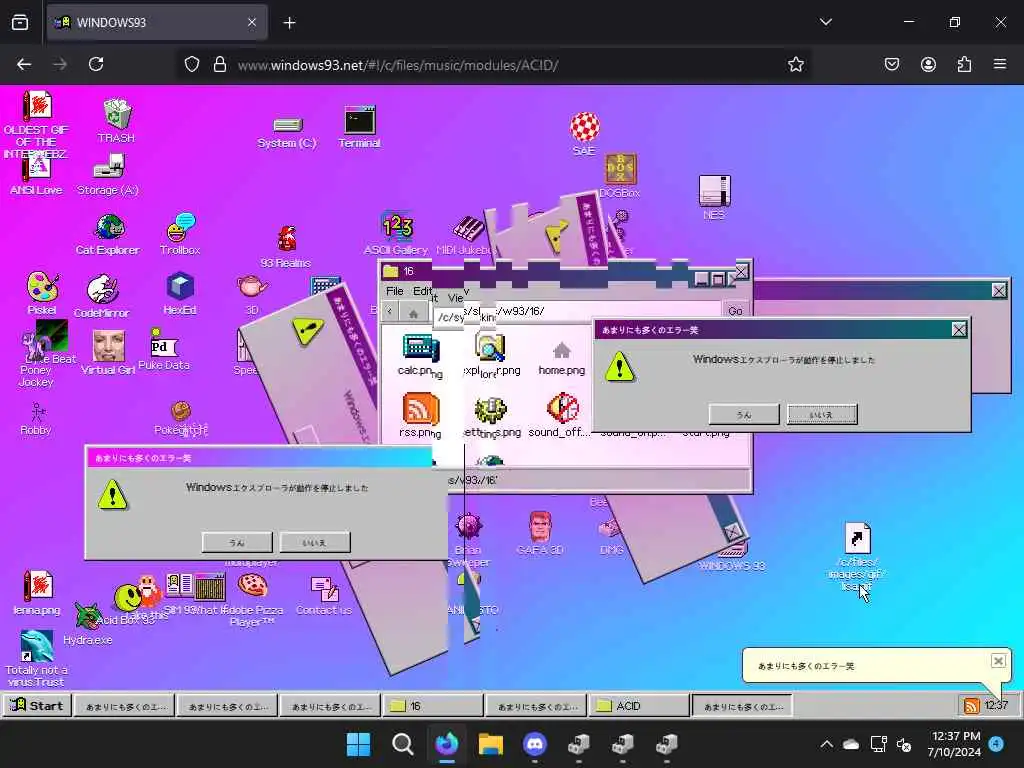
Task: Open CodeMirror editor icon
Action: coord(102,295)
